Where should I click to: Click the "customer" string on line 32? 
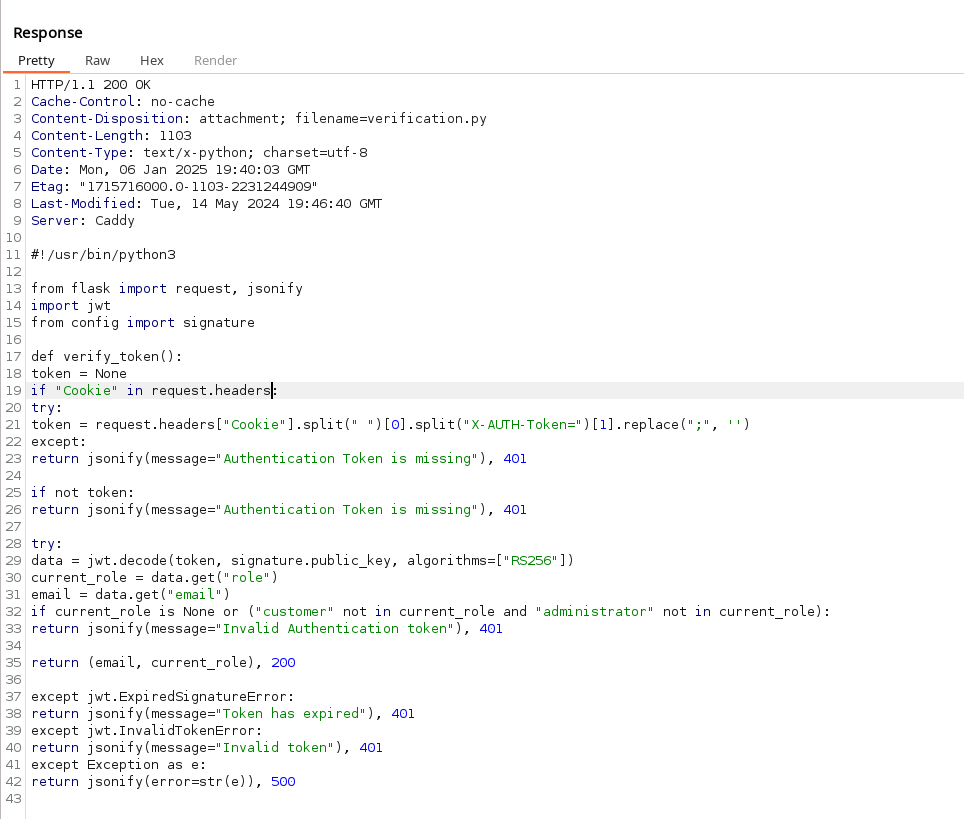(x=294, y=612)
